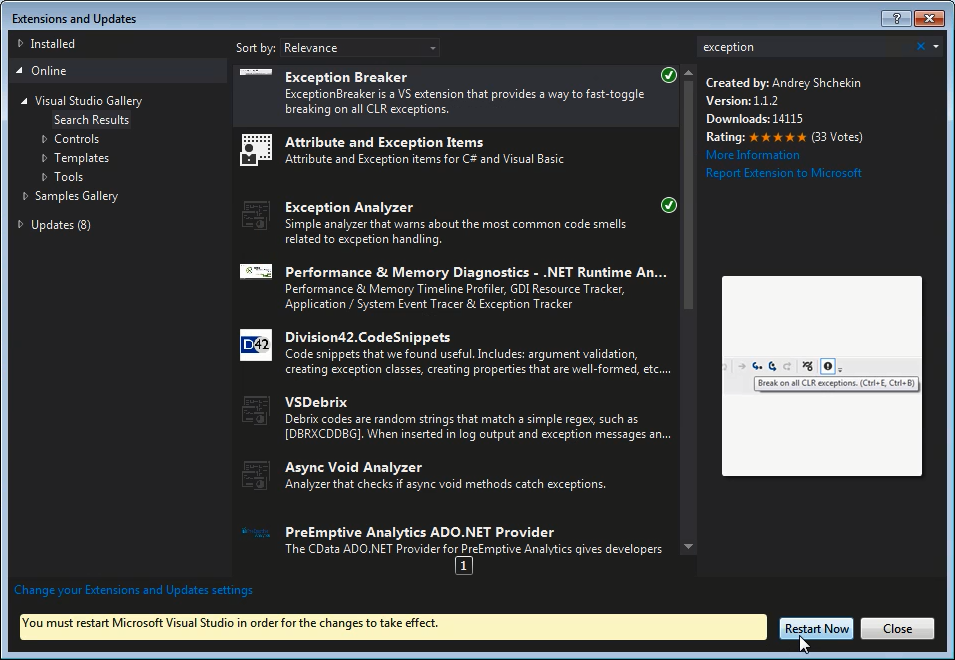Select Search Results in the tree

pos(91,120)
